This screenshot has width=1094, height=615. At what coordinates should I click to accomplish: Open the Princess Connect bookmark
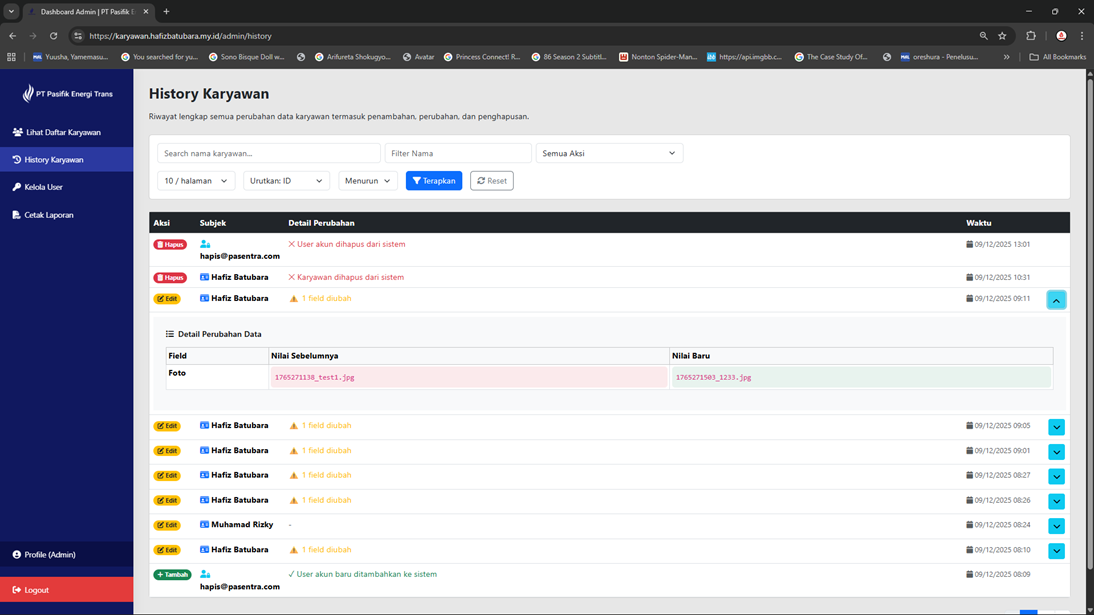click(482, 57)
